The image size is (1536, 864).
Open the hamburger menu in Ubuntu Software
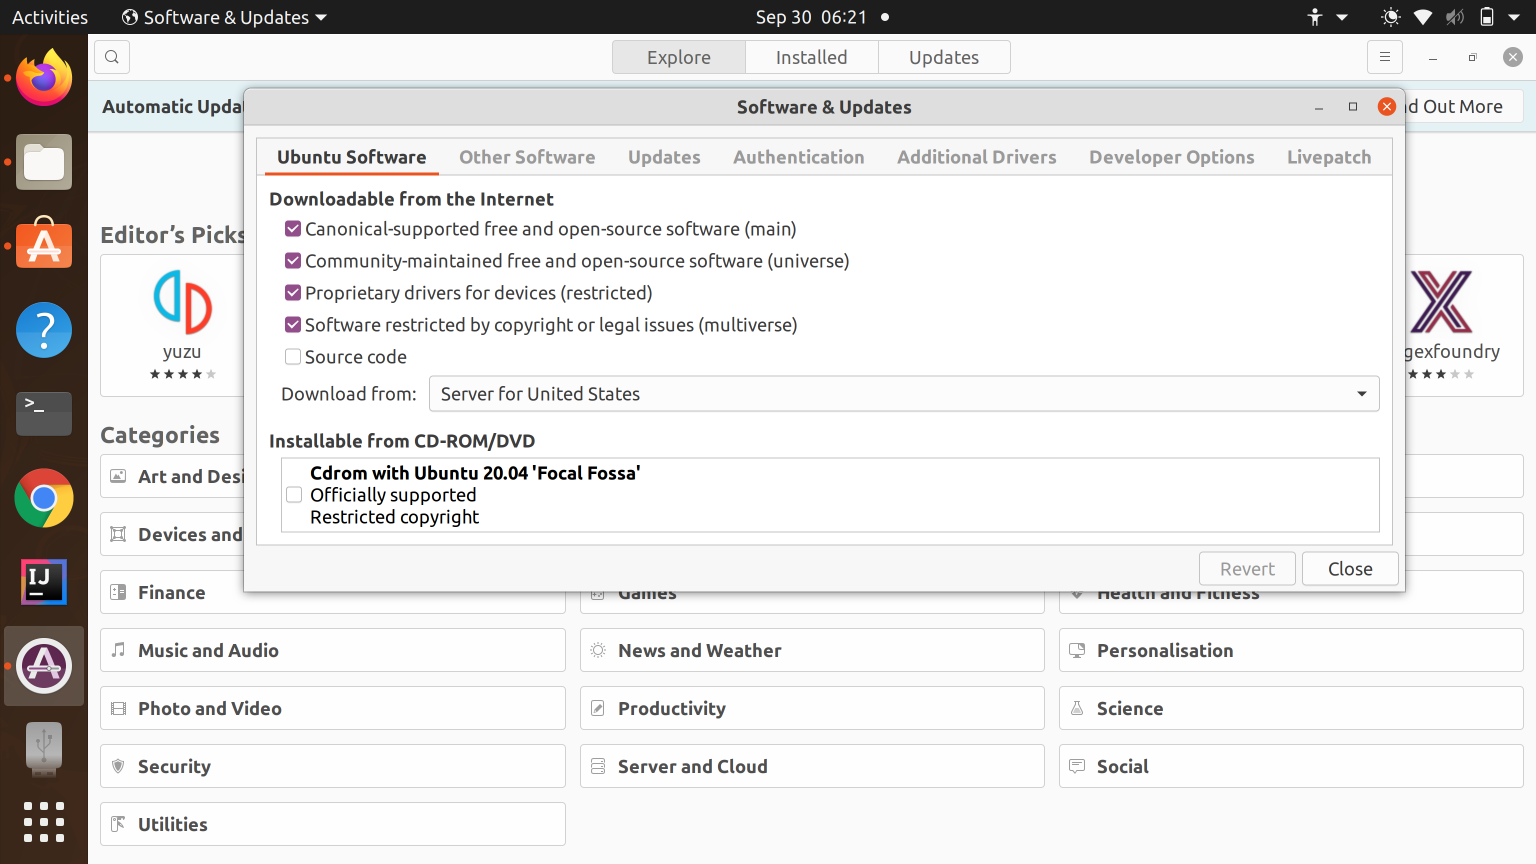point(1385,57)
